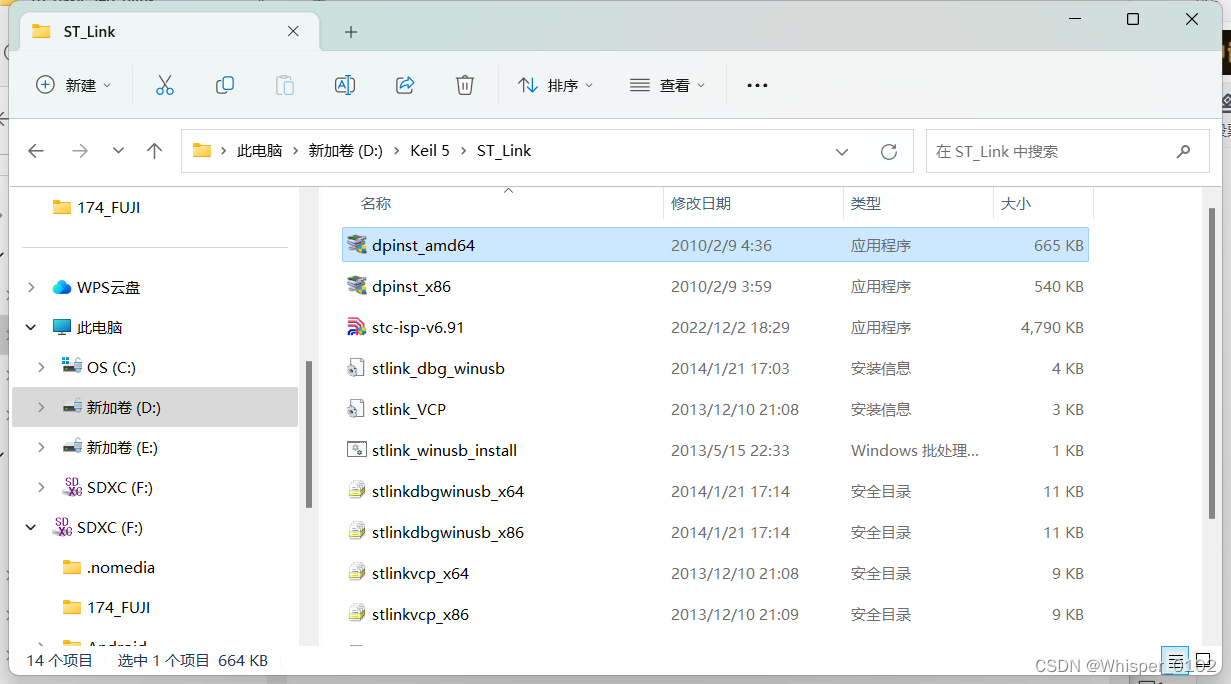Collapse the 此电脑 tree item
The height and width of the screenshot is (684, 1231).
coord(30,326)
